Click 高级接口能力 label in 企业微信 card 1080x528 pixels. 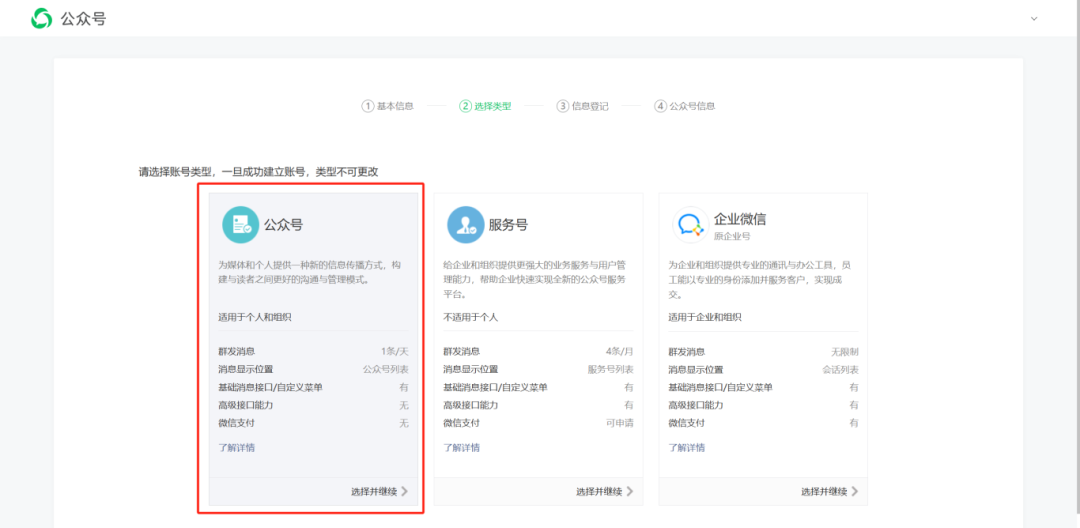696,405
